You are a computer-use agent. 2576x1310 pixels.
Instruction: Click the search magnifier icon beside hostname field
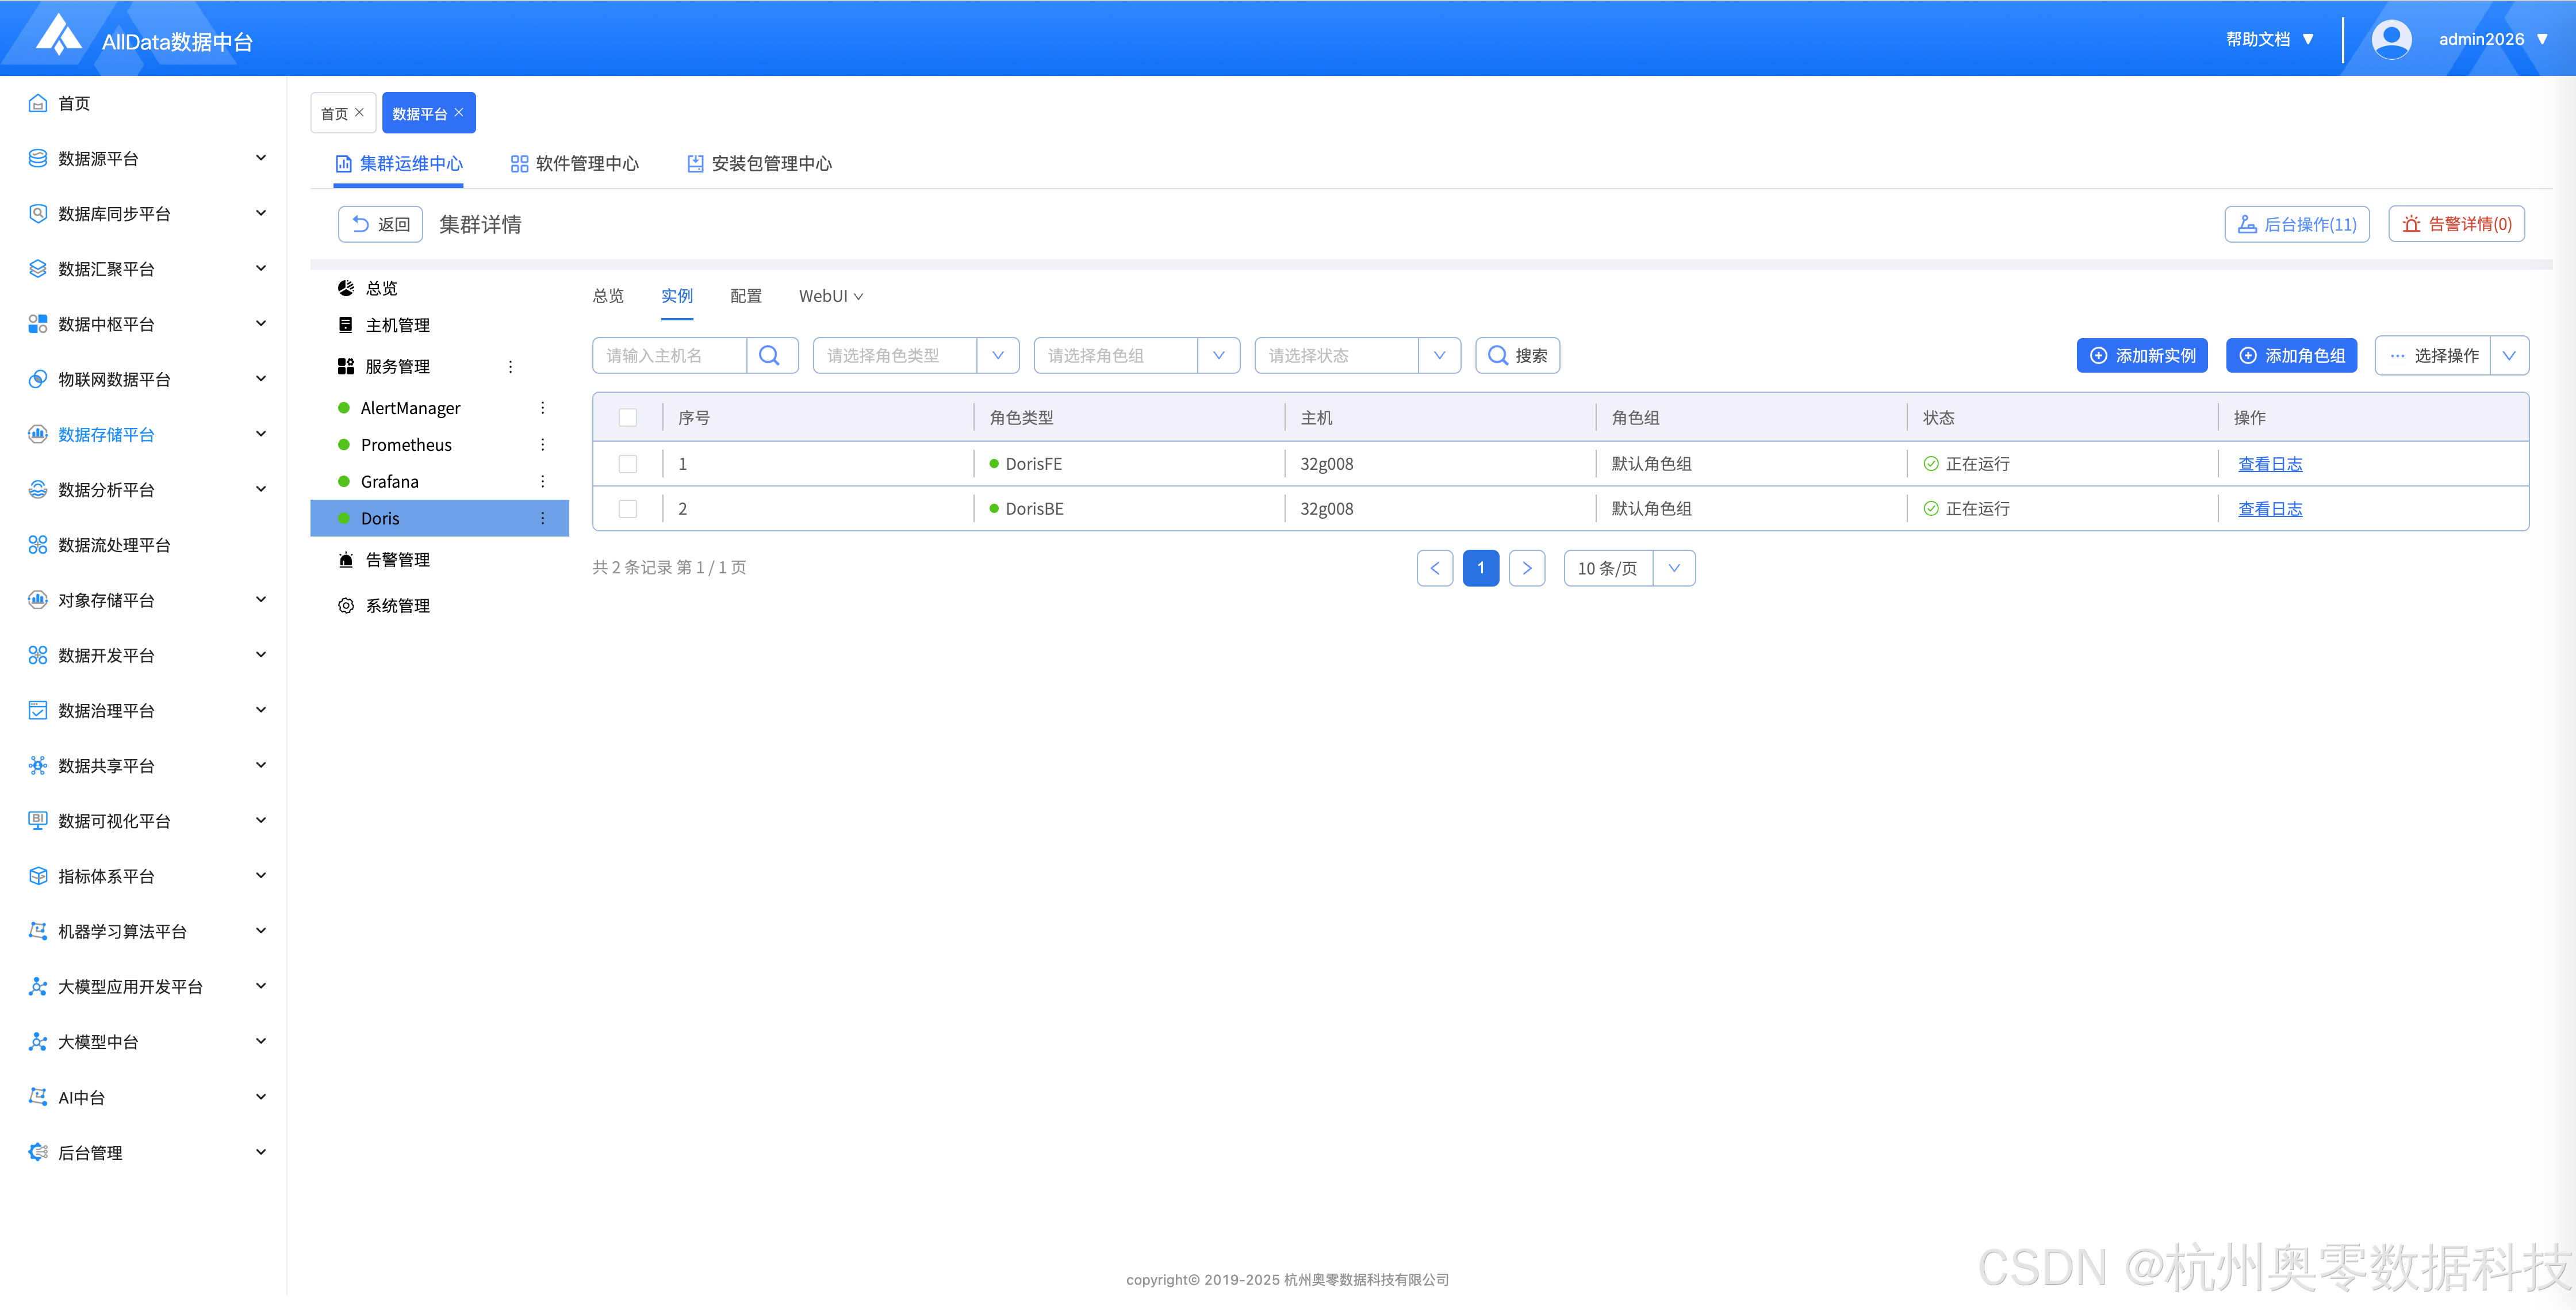point(769,356)
